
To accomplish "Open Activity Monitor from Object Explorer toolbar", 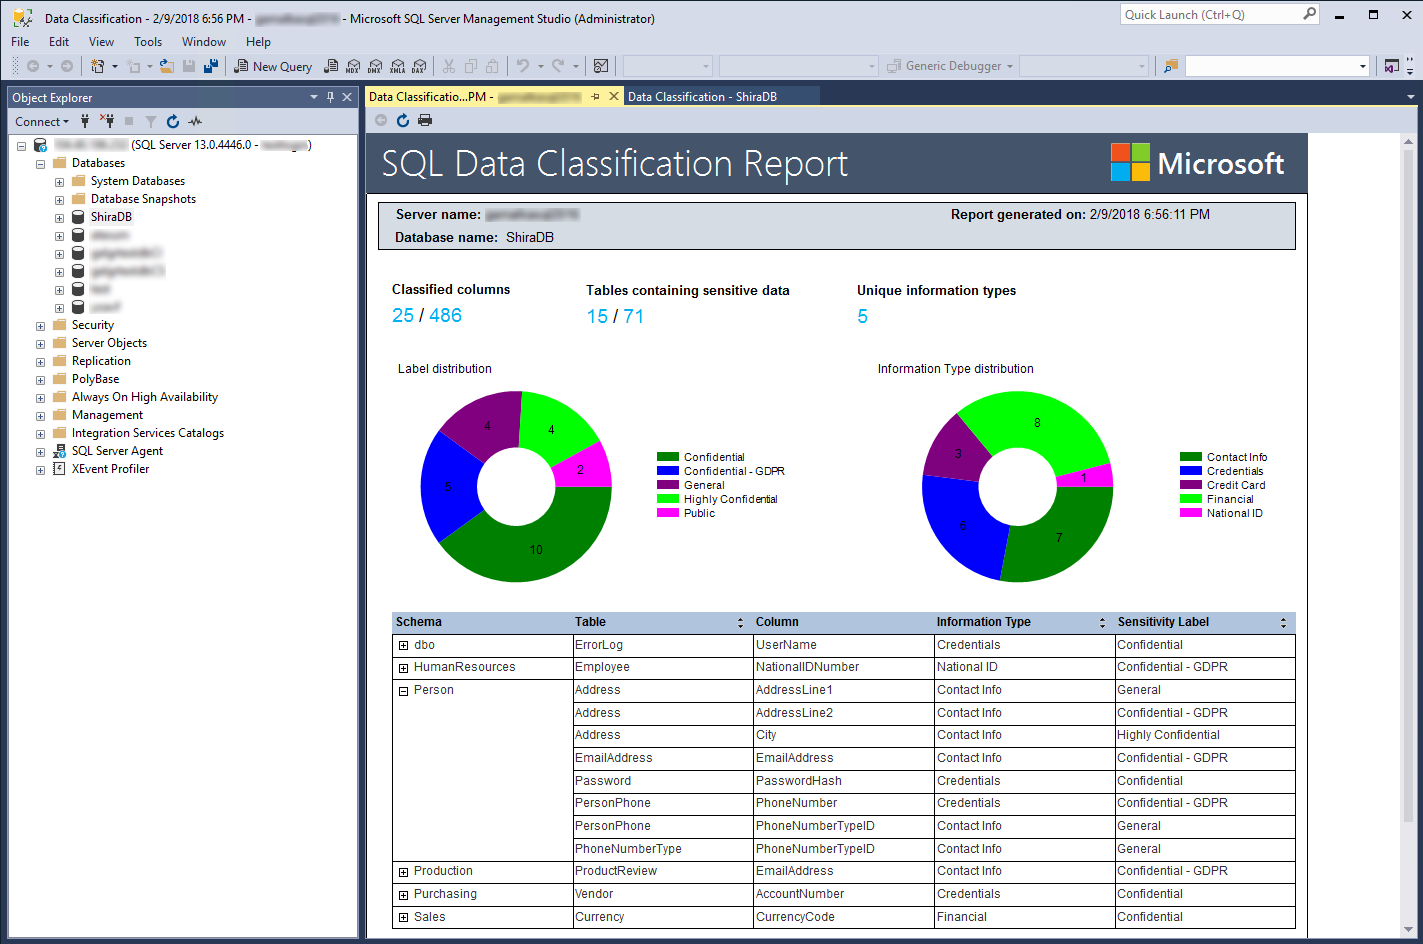I will coord(195,122).
